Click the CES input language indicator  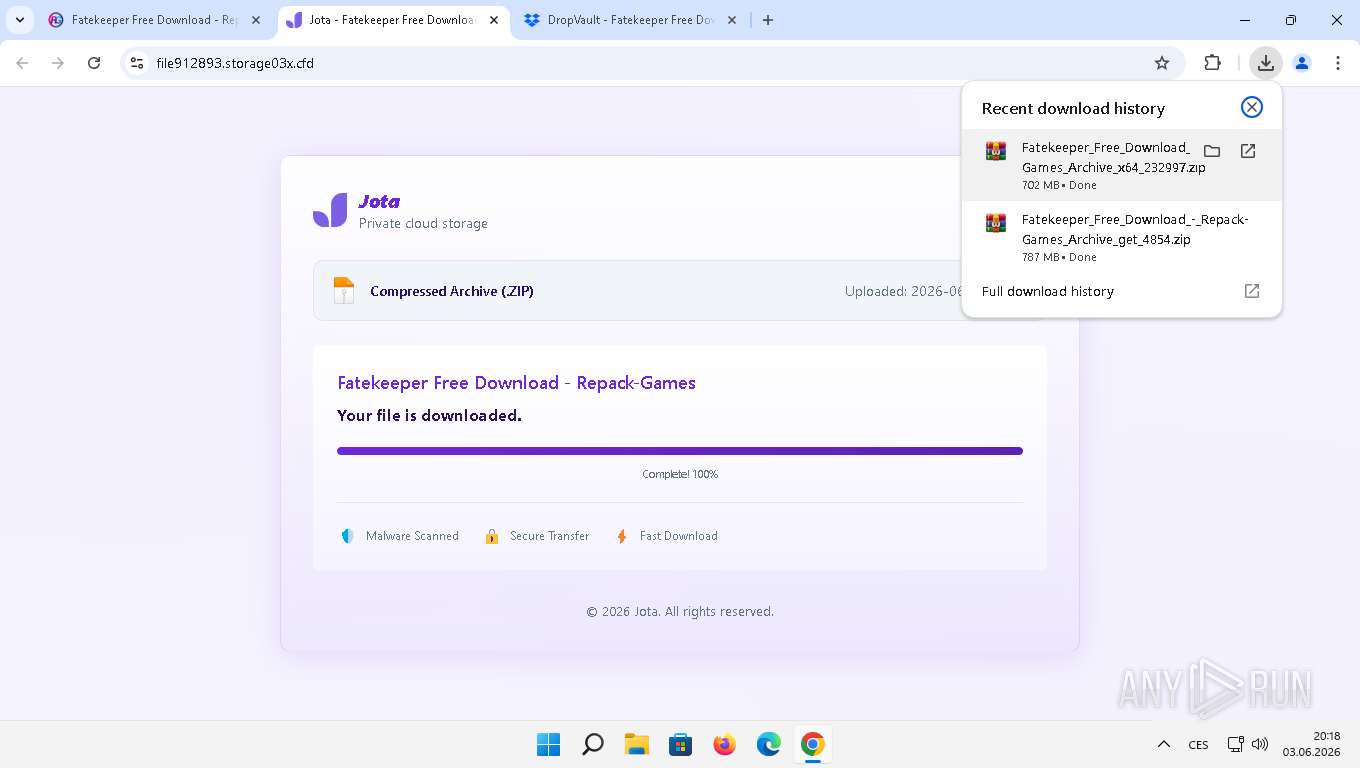click(x=1198, y=745)
